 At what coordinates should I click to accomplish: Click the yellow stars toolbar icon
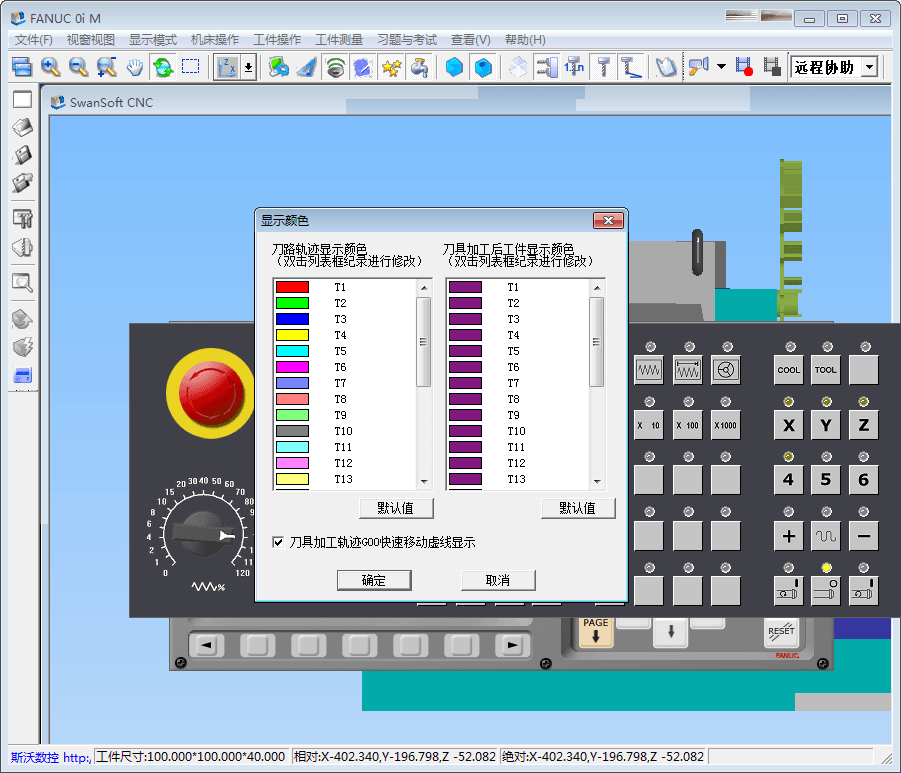point(391,67)
